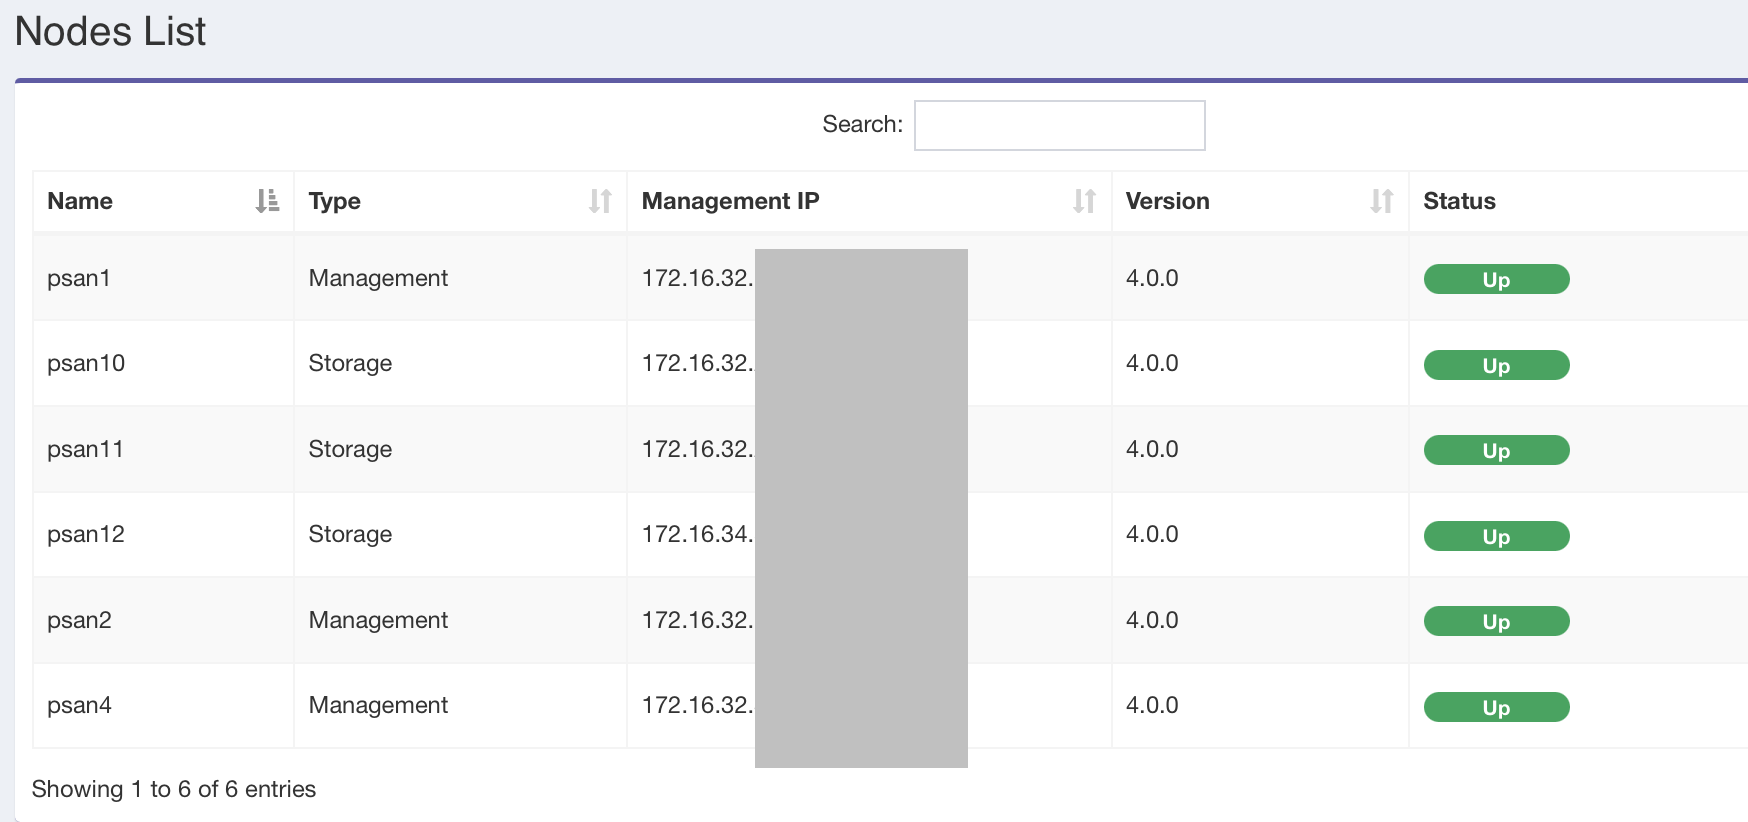Click inside the Search input field
Image resolution: width=1748 pixels, height=822 pixels.
[x=1059, y=125]
